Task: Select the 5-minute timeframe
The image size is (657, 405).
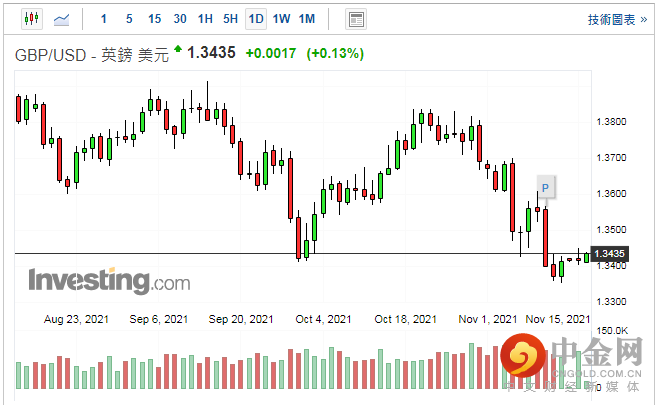Action: pyautogui.click(x=128, y=19)
